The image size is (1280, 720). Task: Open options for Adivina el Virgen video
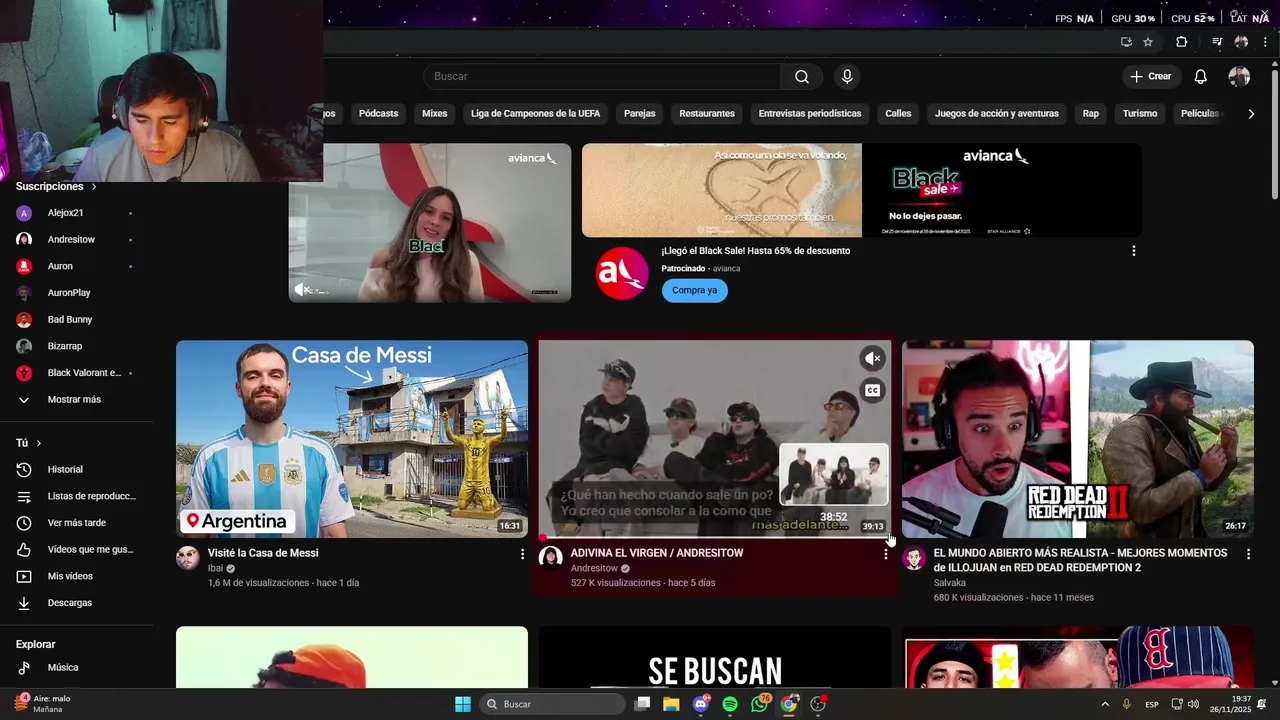885,553
